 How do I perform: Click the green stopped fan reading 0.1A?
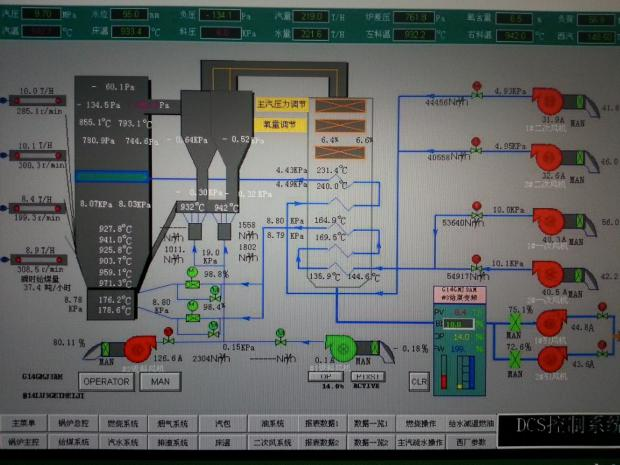coord(341,348)
